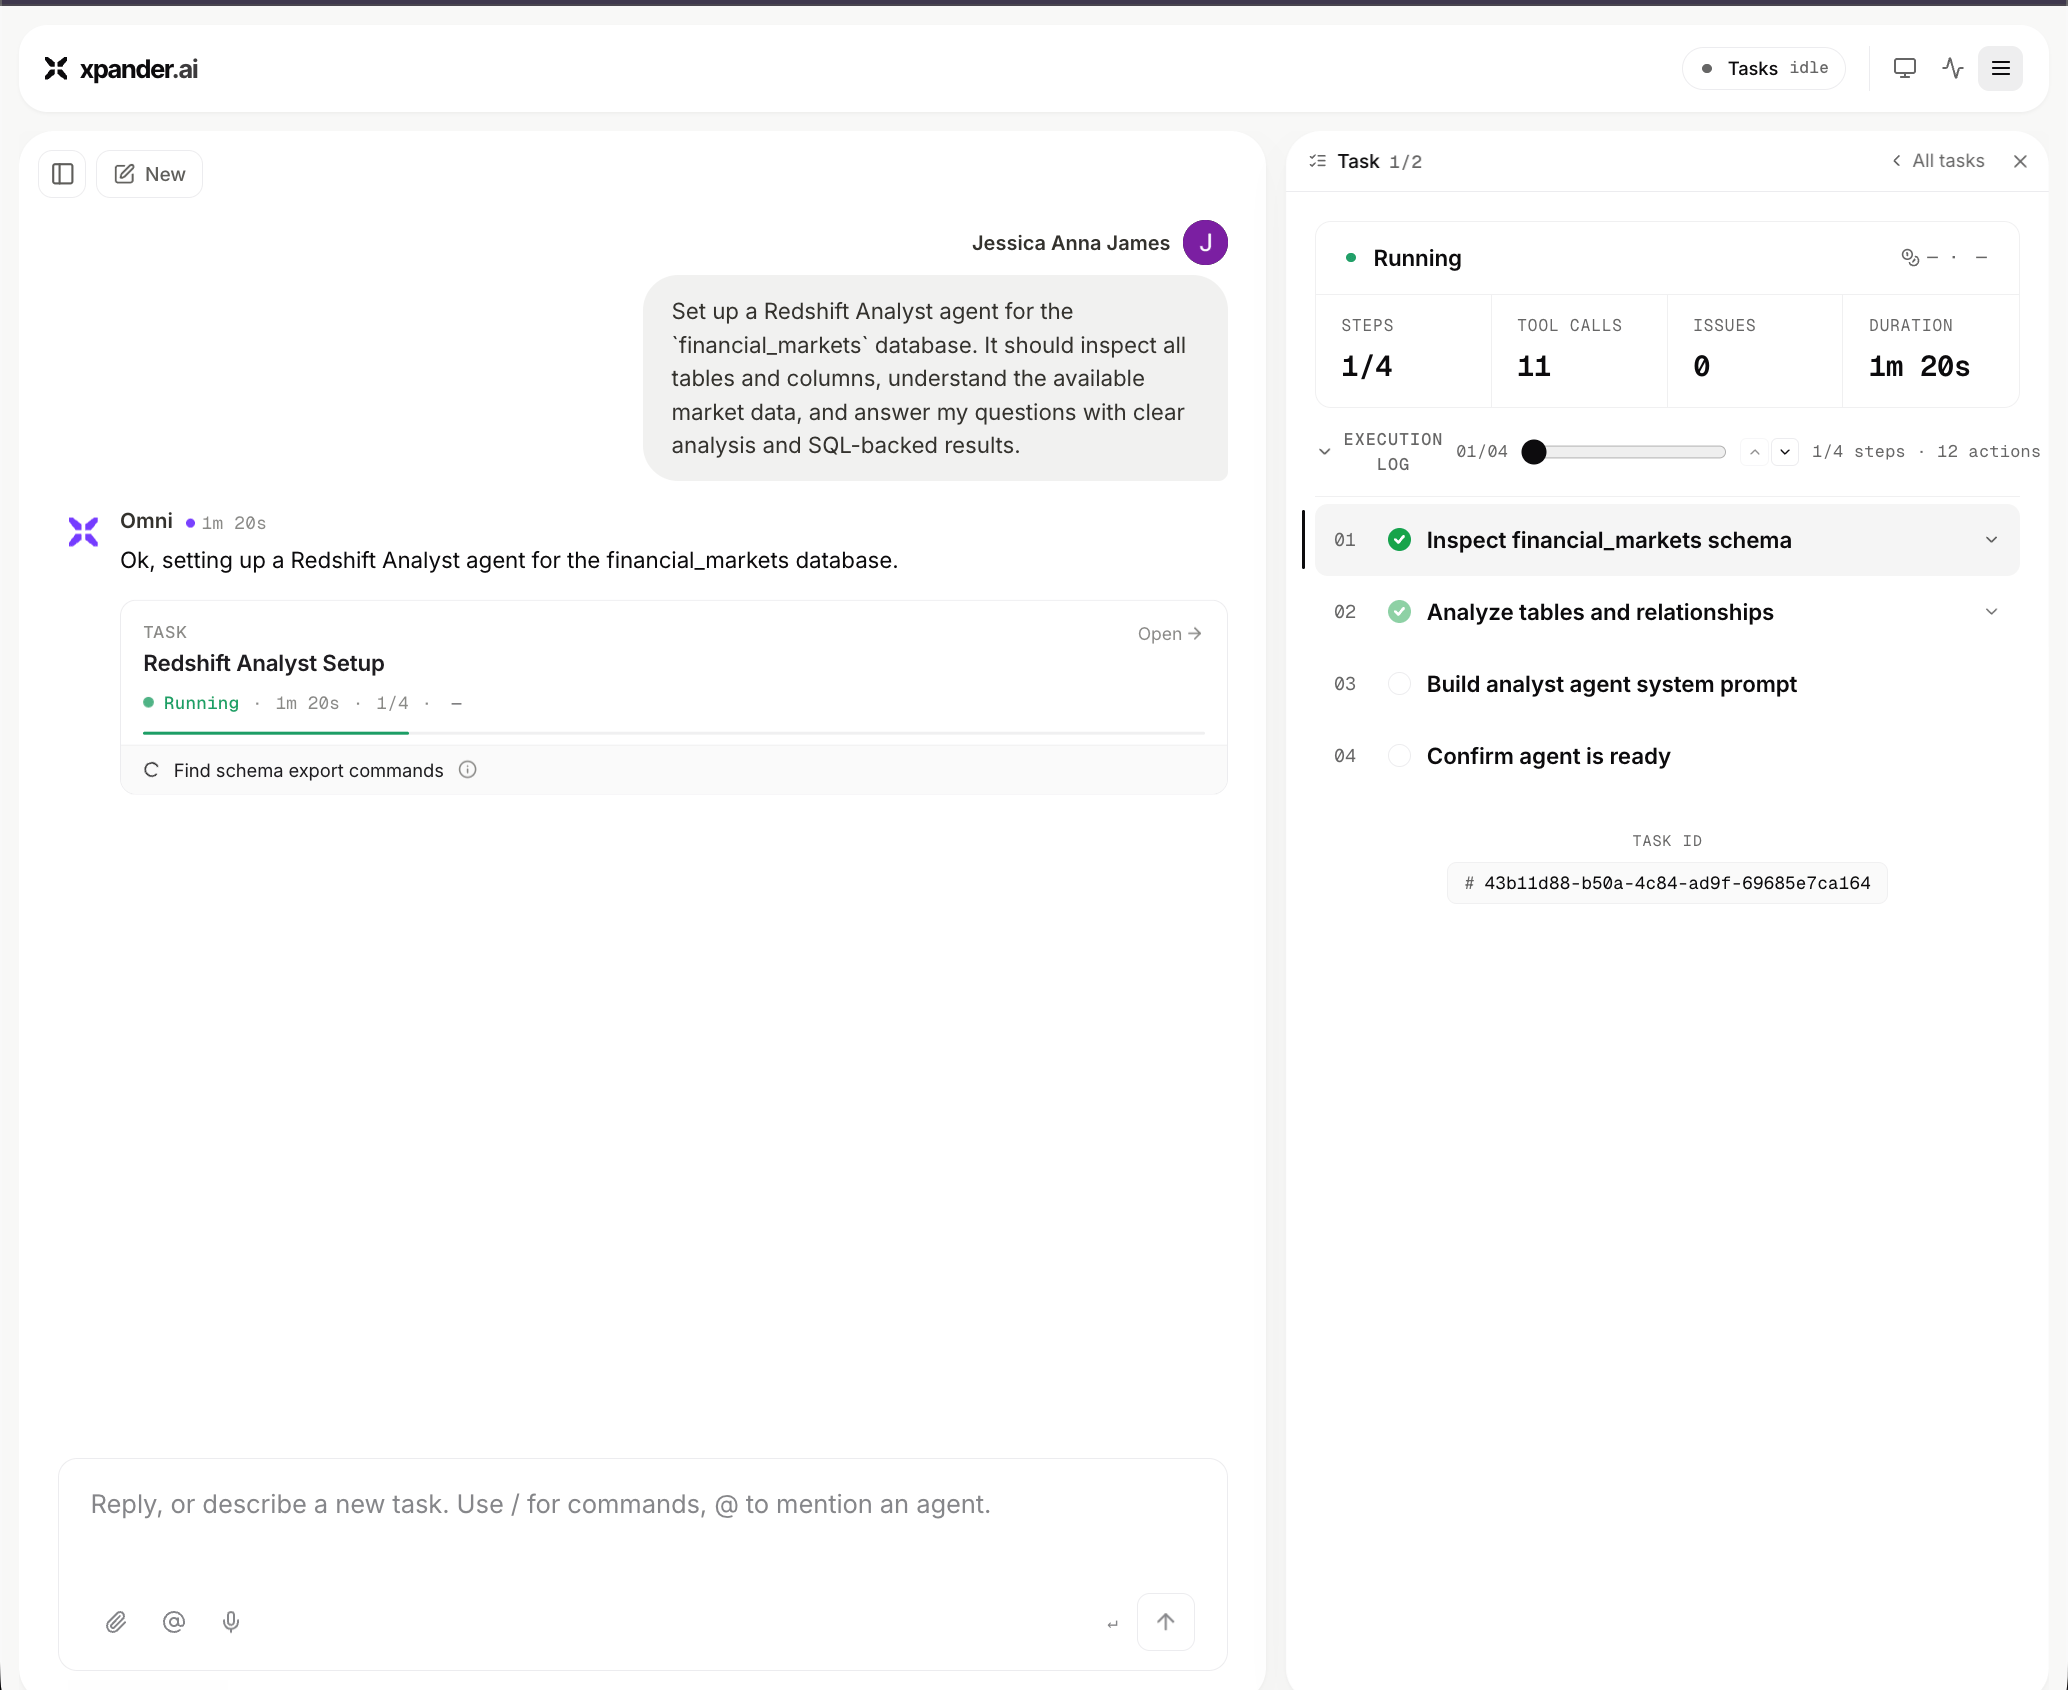This screenshot has height=1690, width=2068.
Task: Click the @ mention icon
Action: (174, 1622)
